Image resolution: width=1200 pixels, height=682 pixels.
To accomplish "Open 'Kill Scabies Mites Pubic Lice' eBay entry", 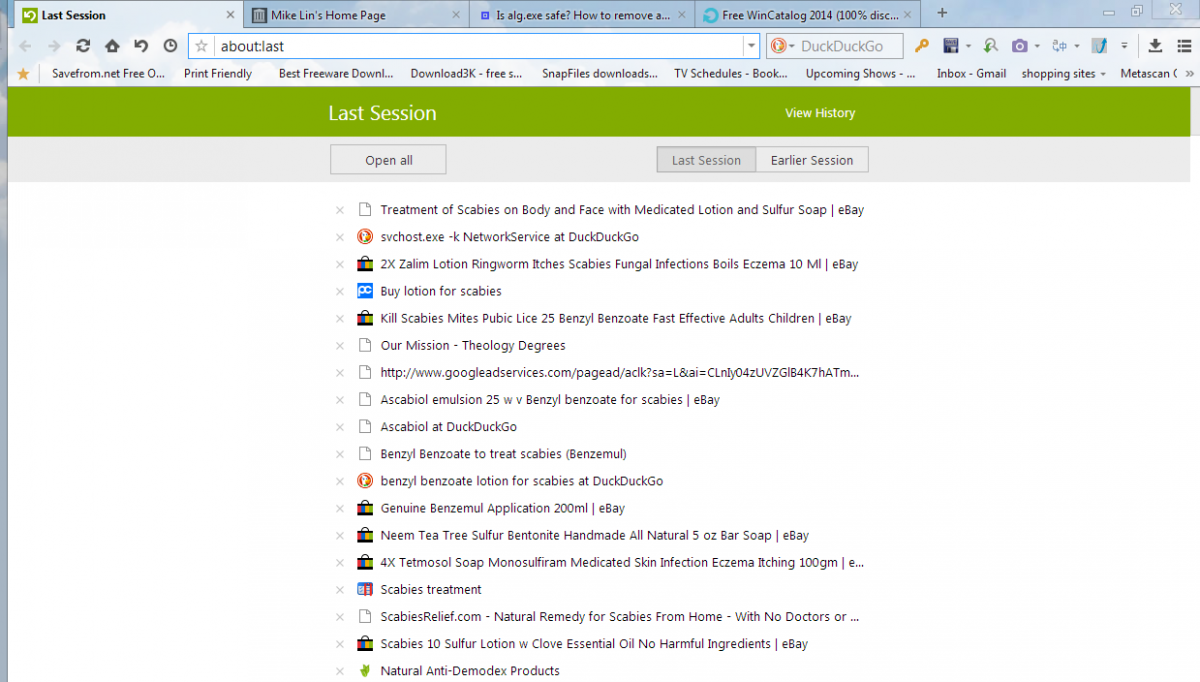I will click(x=616, y=319).
